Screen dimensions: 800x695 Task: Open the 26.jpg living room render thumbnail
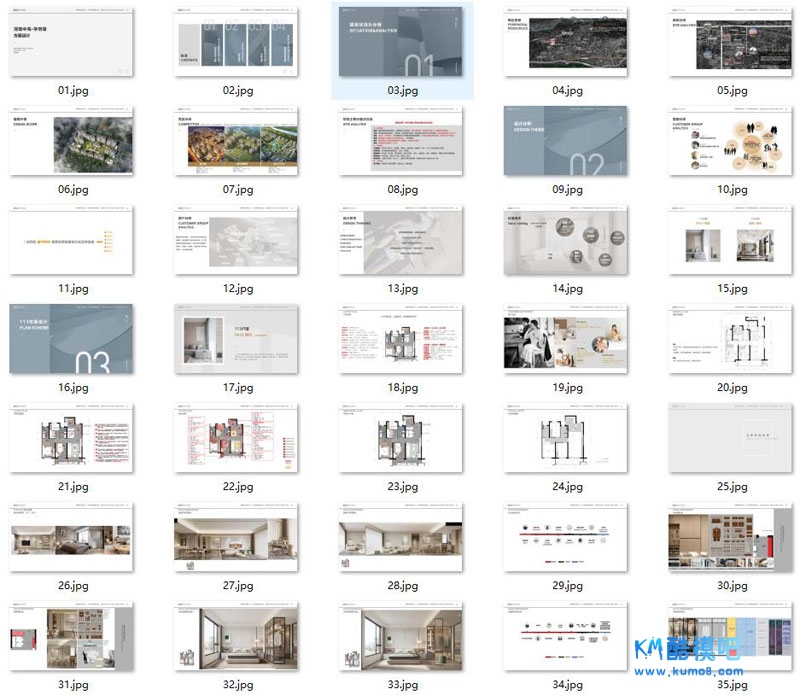[x=72, y=537]
